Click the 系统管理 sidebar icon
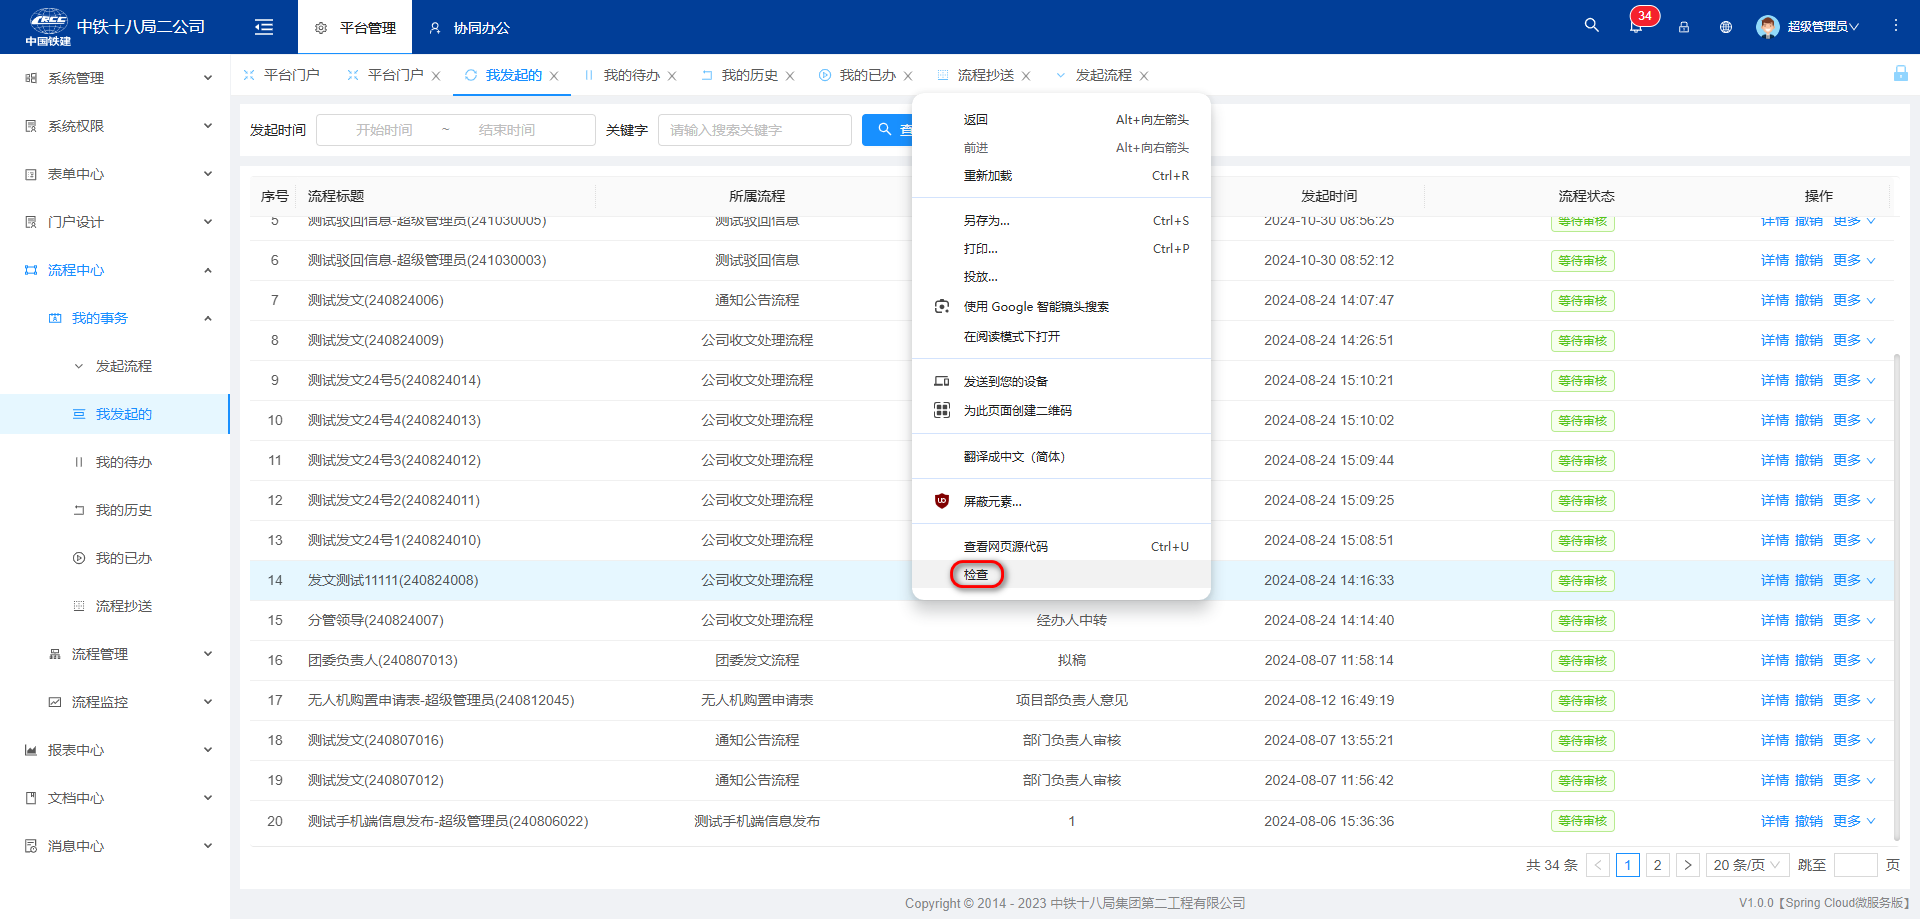Image resolution: width=1920 pixels, height=919 pixels. coord(31,78)
